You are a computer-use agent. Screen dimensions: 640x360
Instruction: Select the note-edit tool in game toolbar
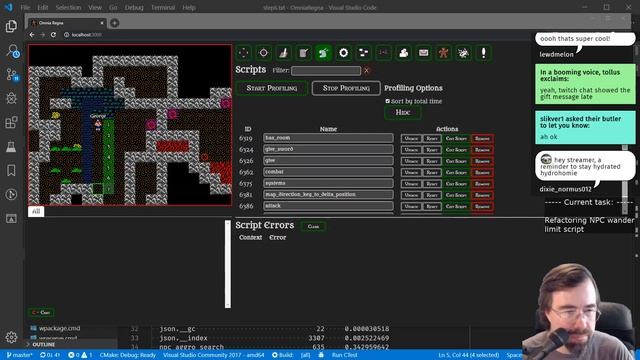click(x=303, y=53)
